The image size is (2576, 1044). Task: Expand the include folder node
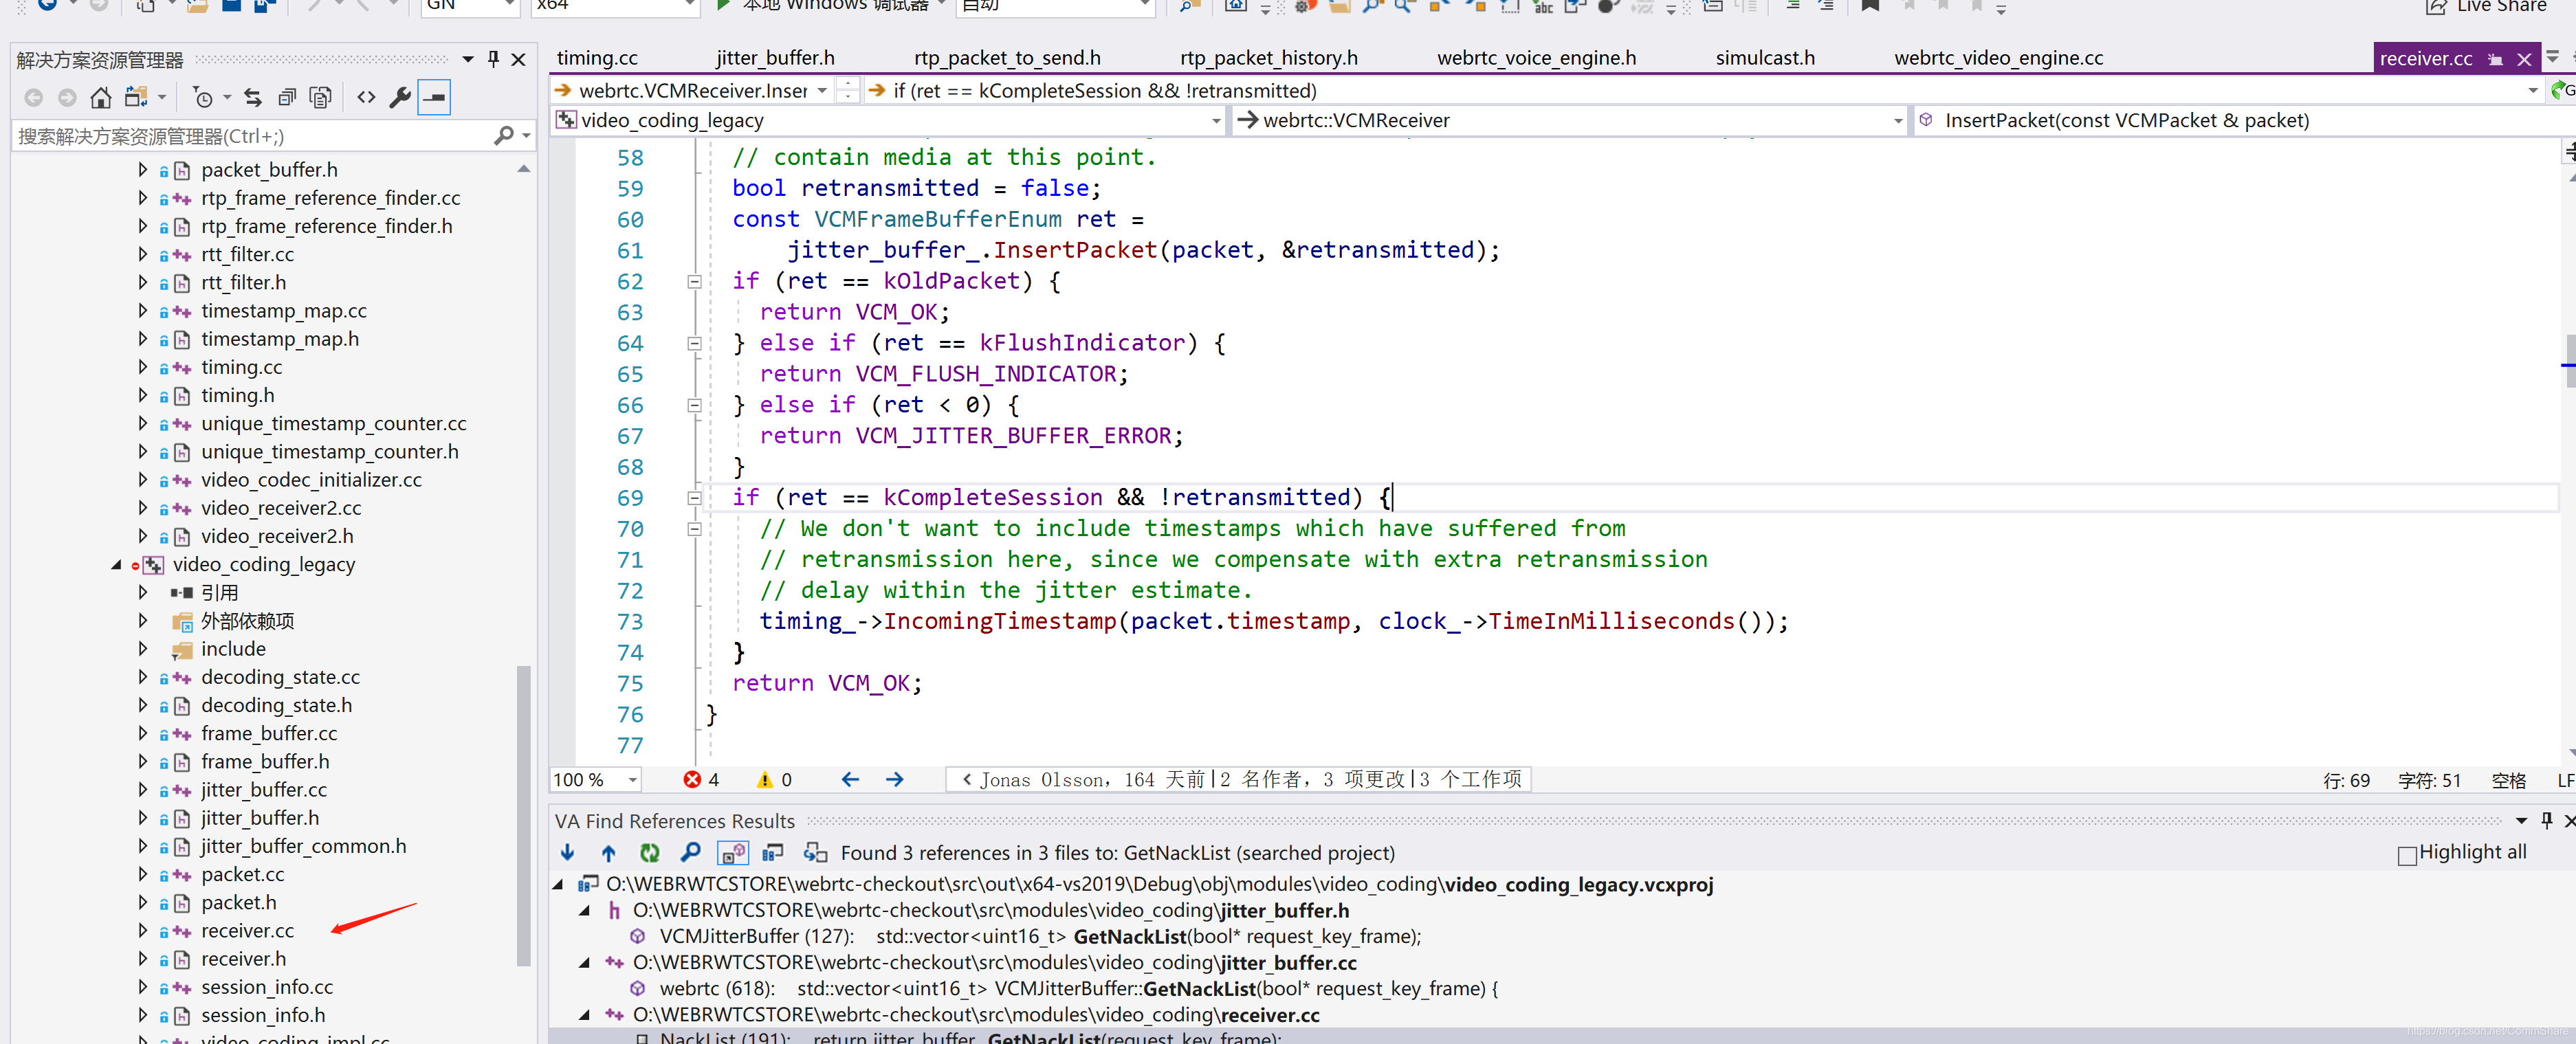(x=143, y=649)
